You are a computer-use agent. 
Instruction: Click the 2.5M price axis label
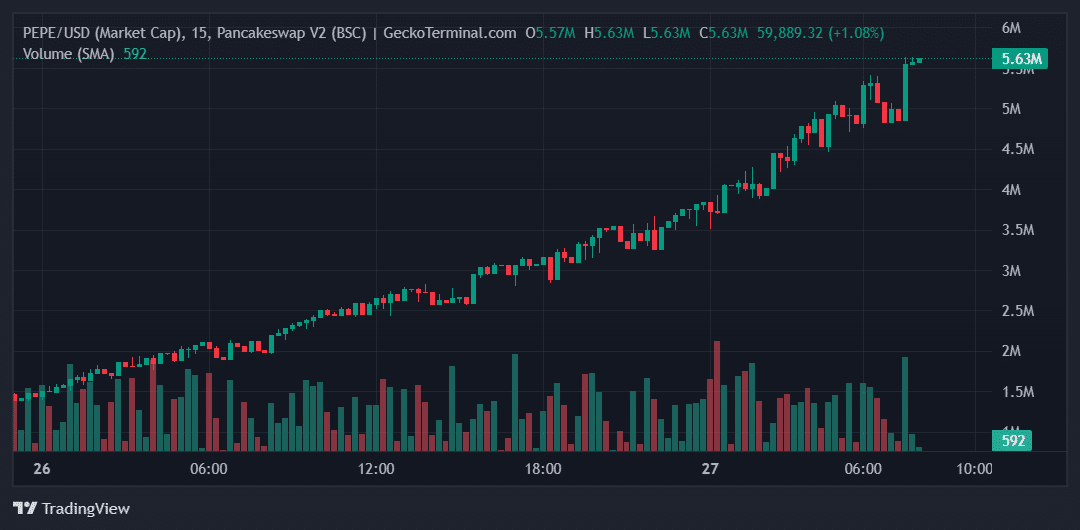point(1017,311)
